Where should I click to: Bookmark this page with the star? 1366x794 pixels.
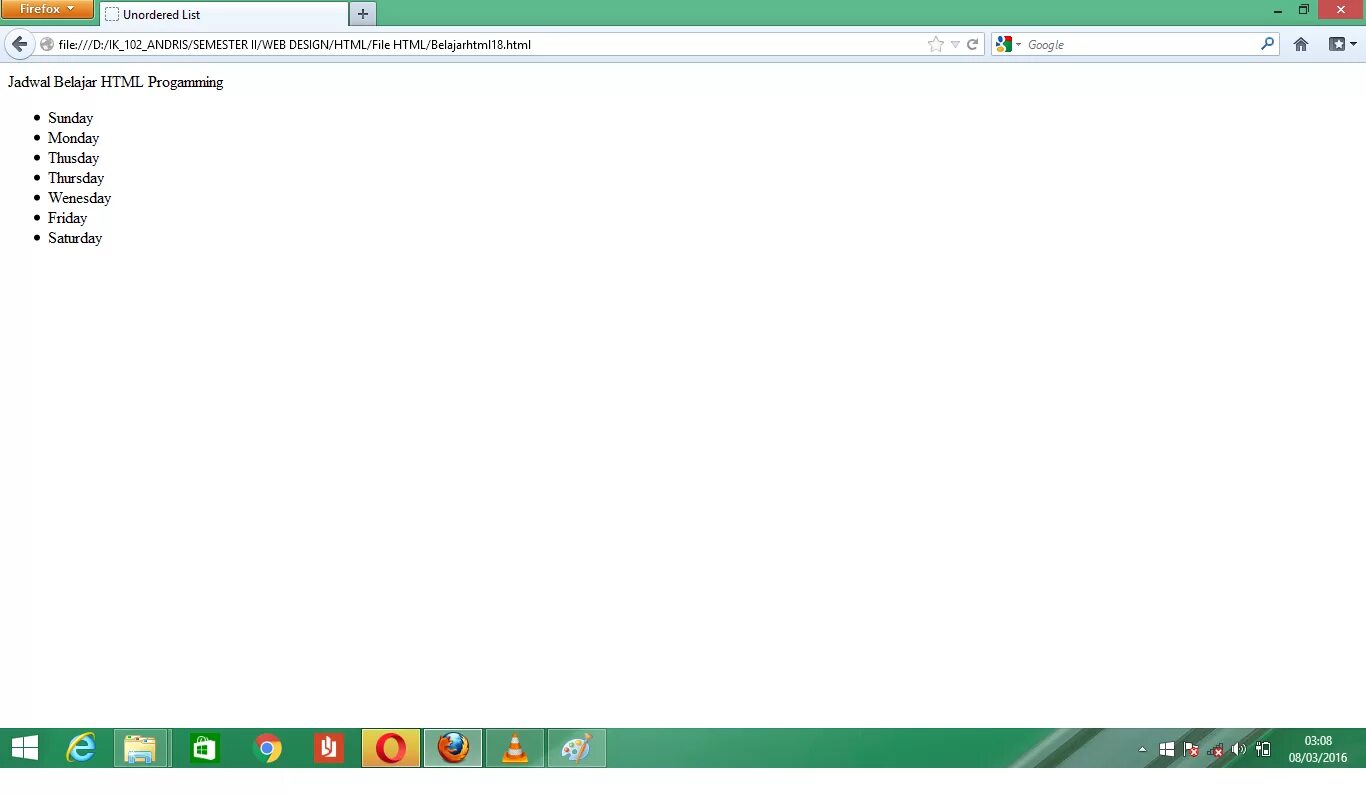click(936, 44)
